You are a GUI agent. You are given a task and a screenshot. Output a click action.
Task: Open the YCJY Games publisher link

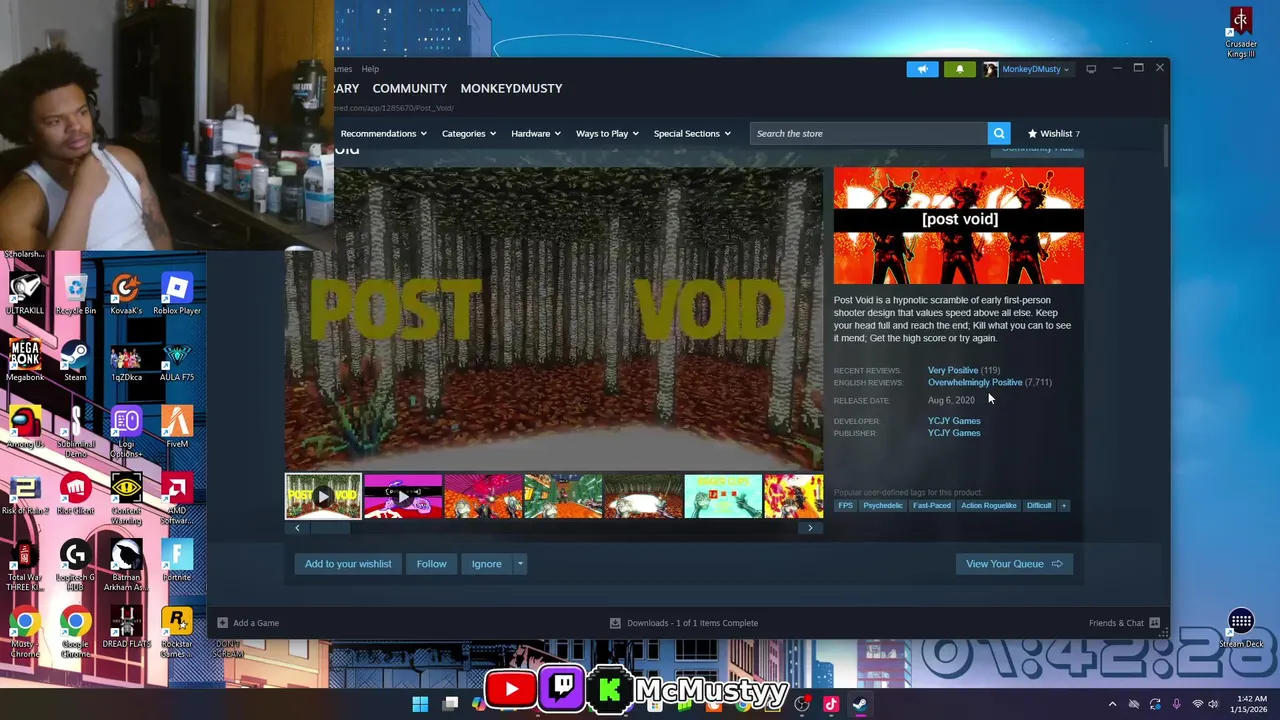point(954,433)
